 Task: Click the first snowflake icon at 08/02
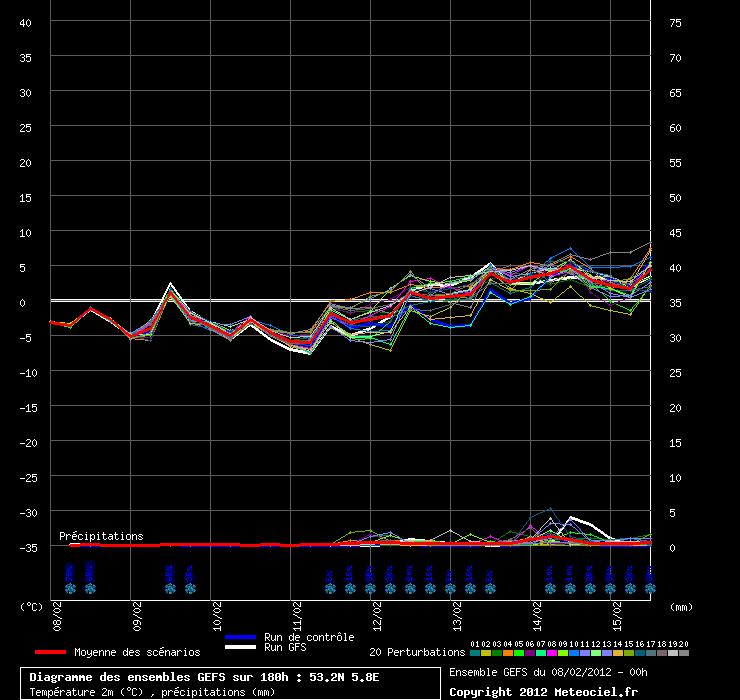[70, 589]
